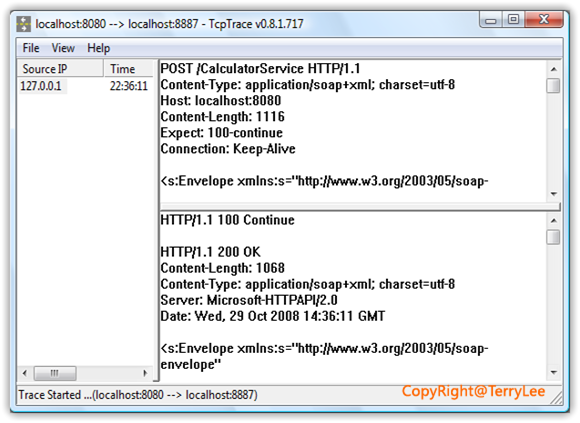
Task: Click up arrow of request pane scrollbar
Action: (554, 69)
